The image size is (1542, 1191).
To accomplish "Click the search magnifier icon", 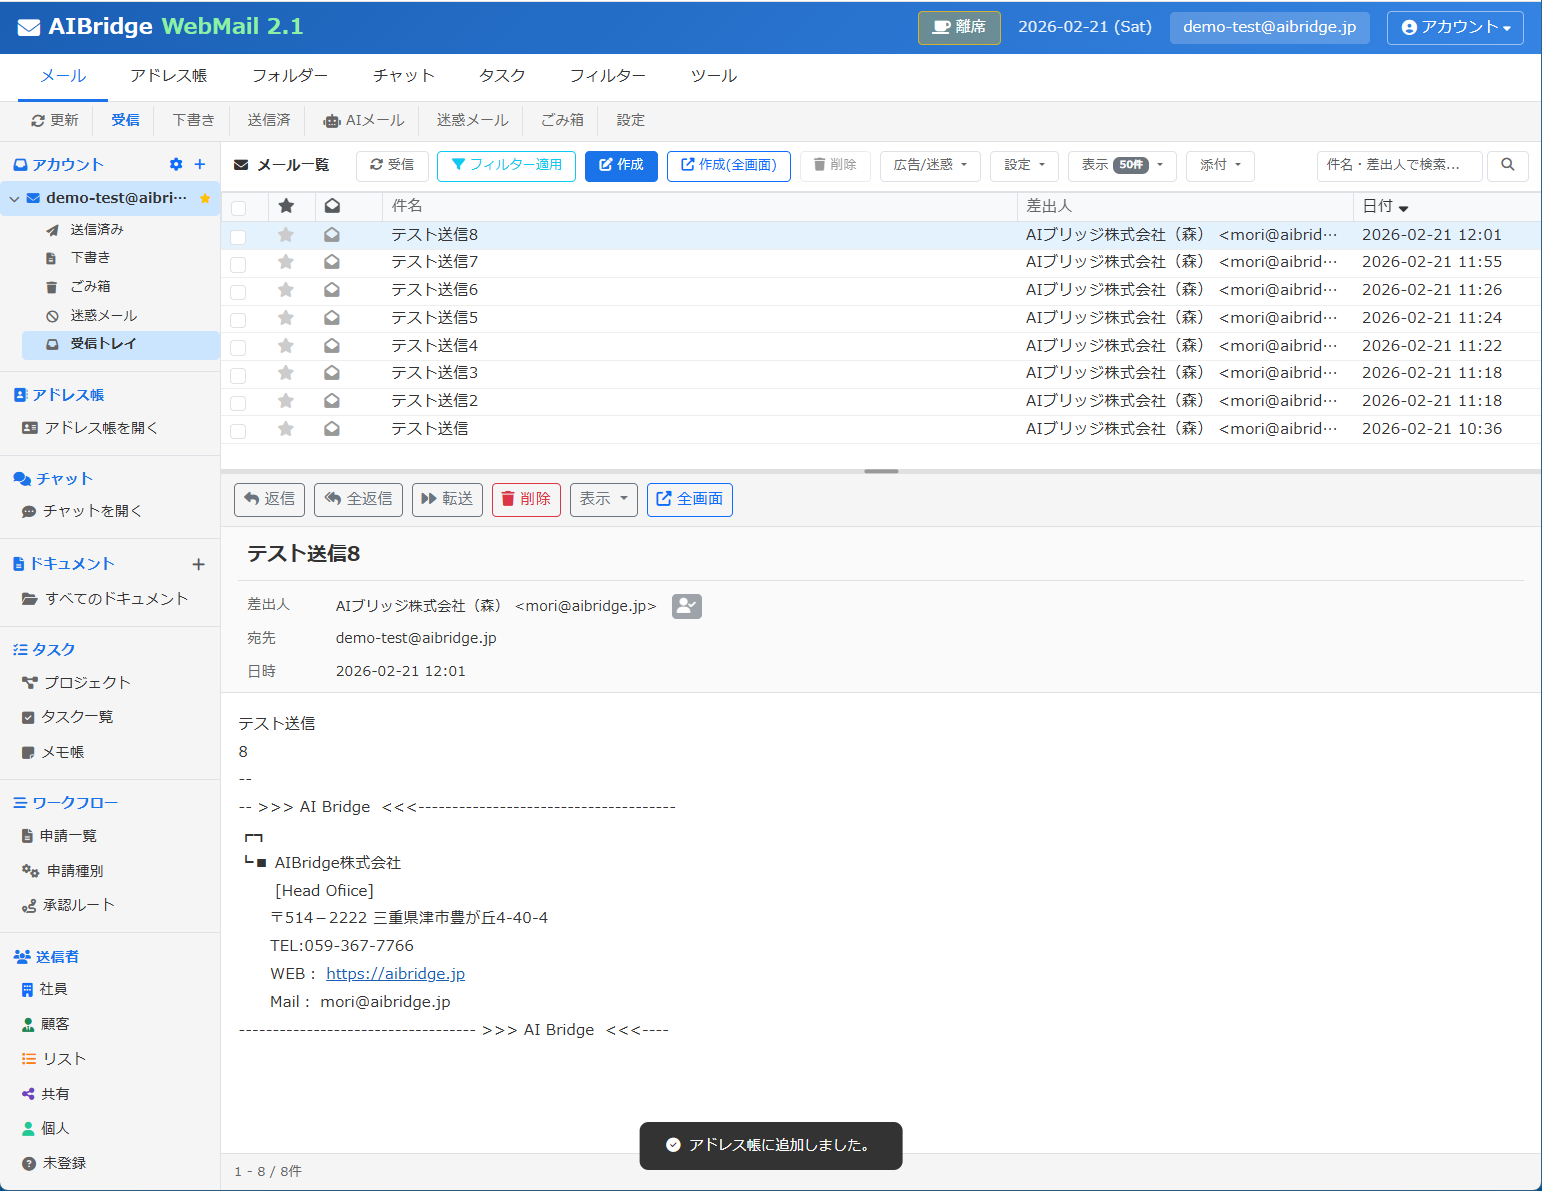I will pos(1507,166).
